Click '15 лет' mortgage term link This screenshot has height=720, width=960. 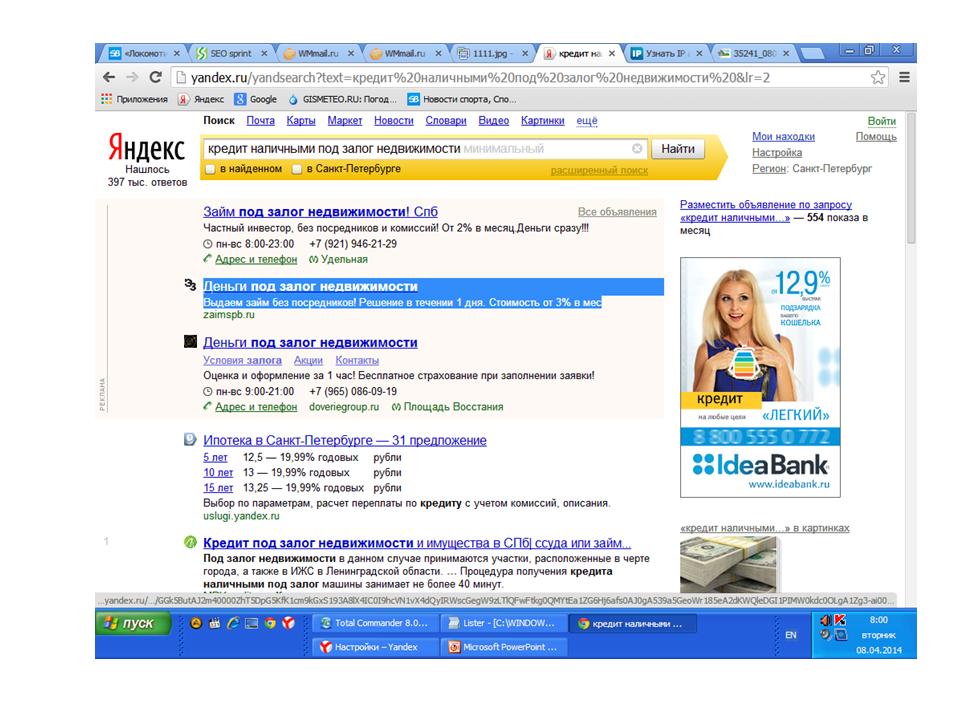point(218,488)
